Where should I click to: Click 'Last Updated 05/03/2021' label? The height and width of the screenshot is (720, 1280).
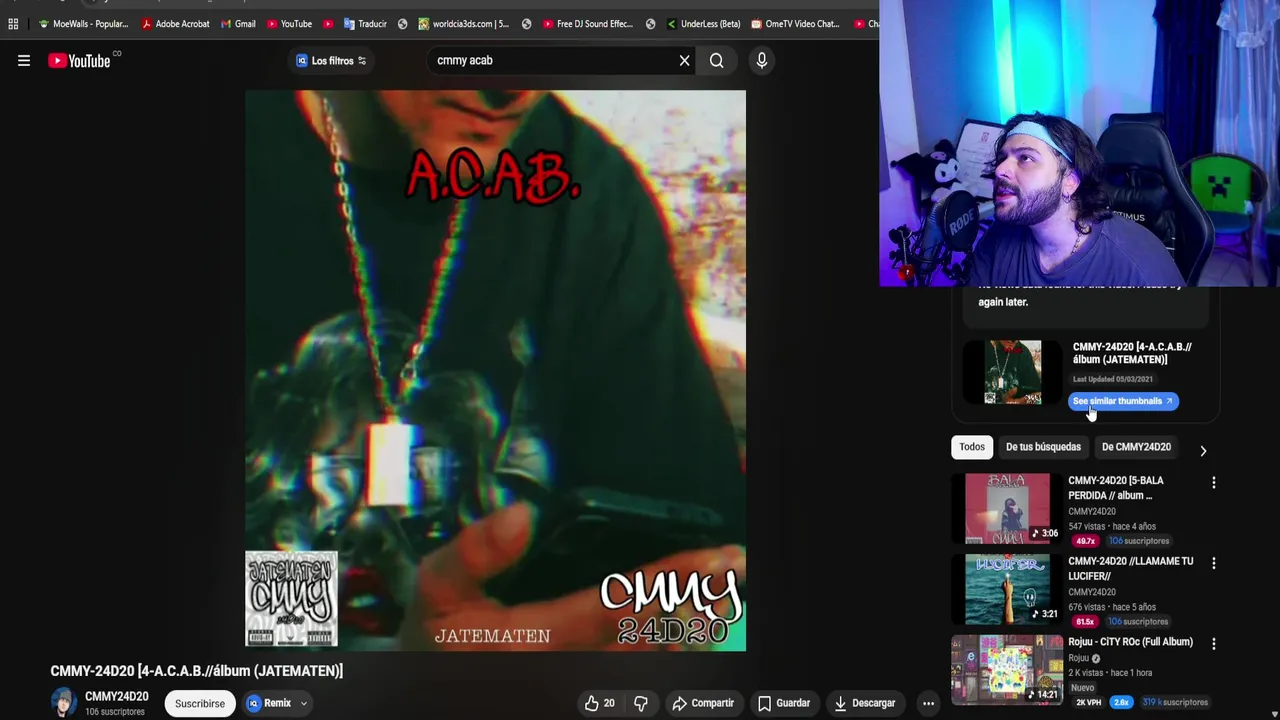tap(1113, 379)
